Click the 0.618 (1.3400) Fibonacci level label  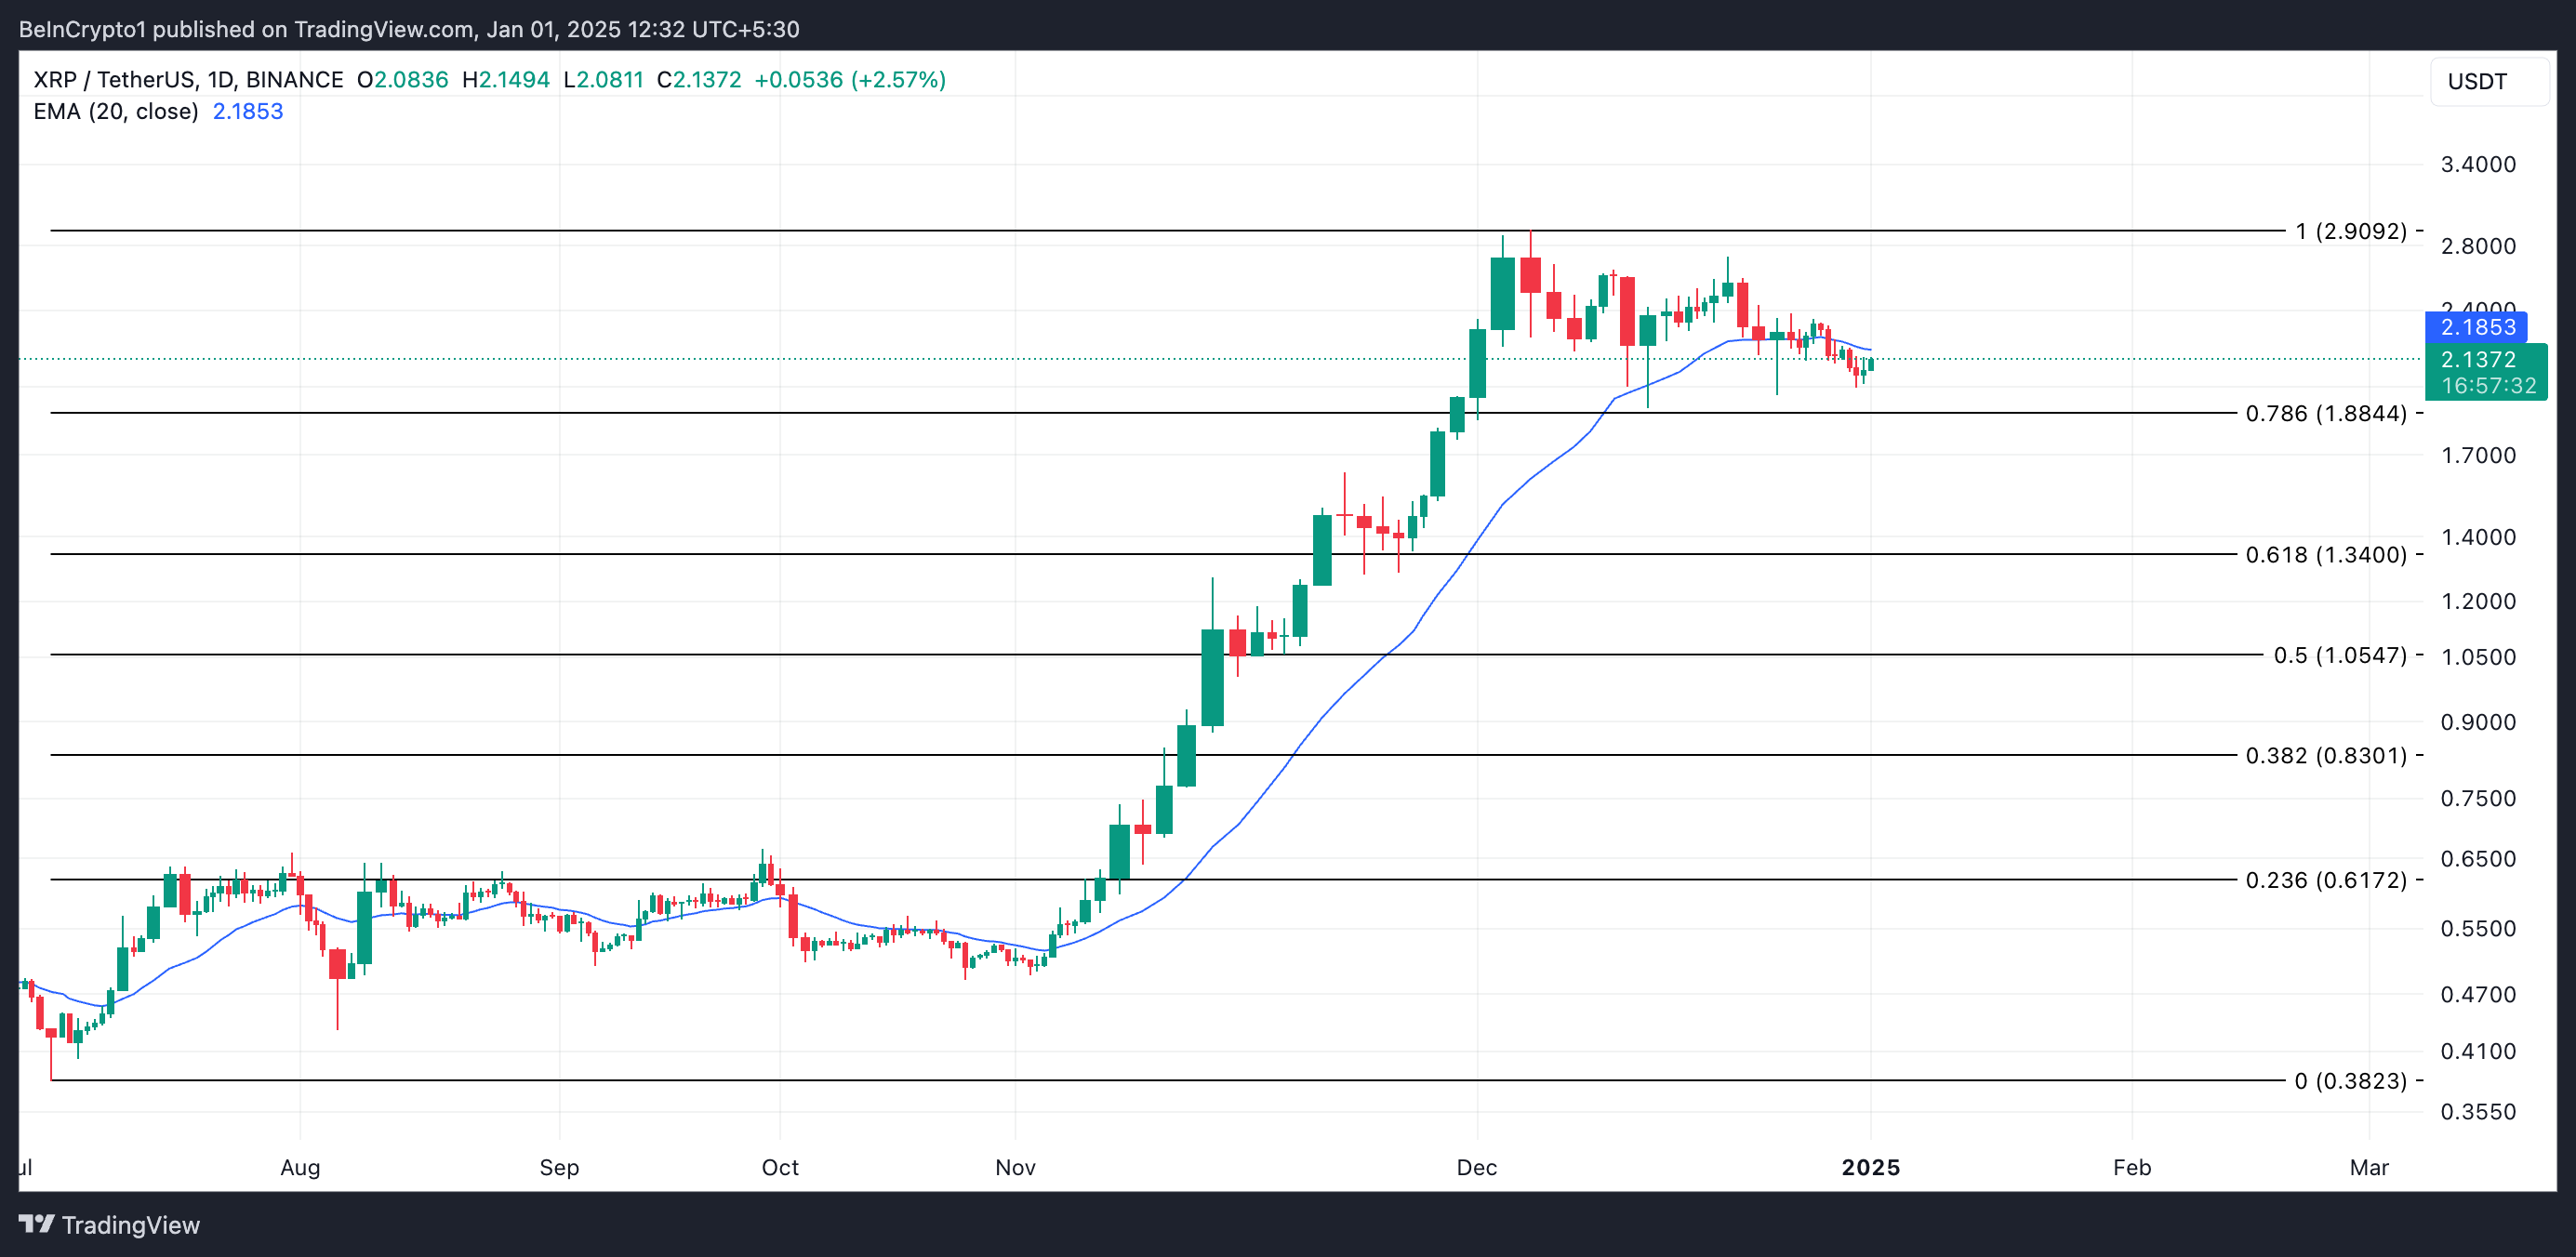click(x=2325, y=554)
